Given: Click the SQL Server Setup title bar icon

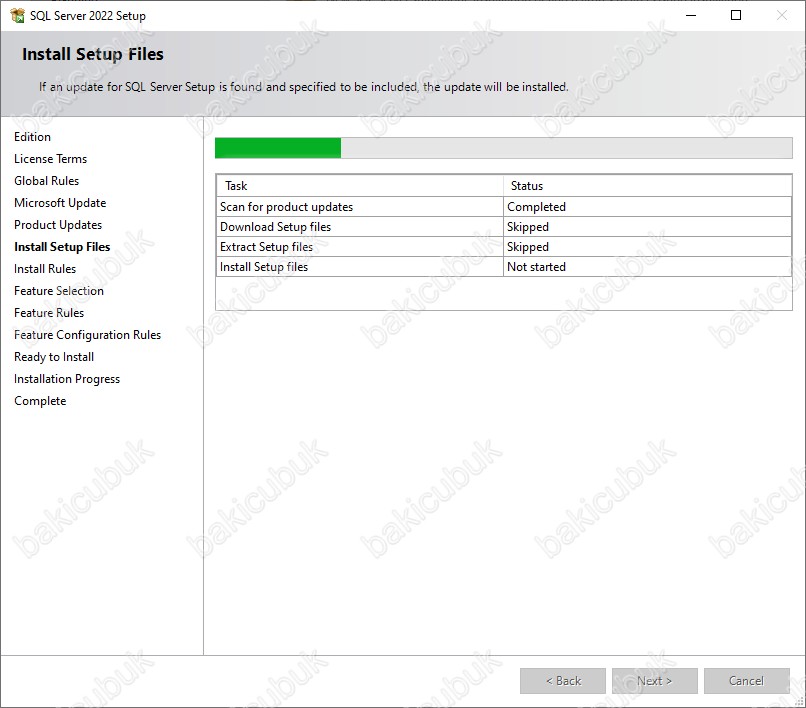Looking at the screenshot, I should (x=17, y=16).
